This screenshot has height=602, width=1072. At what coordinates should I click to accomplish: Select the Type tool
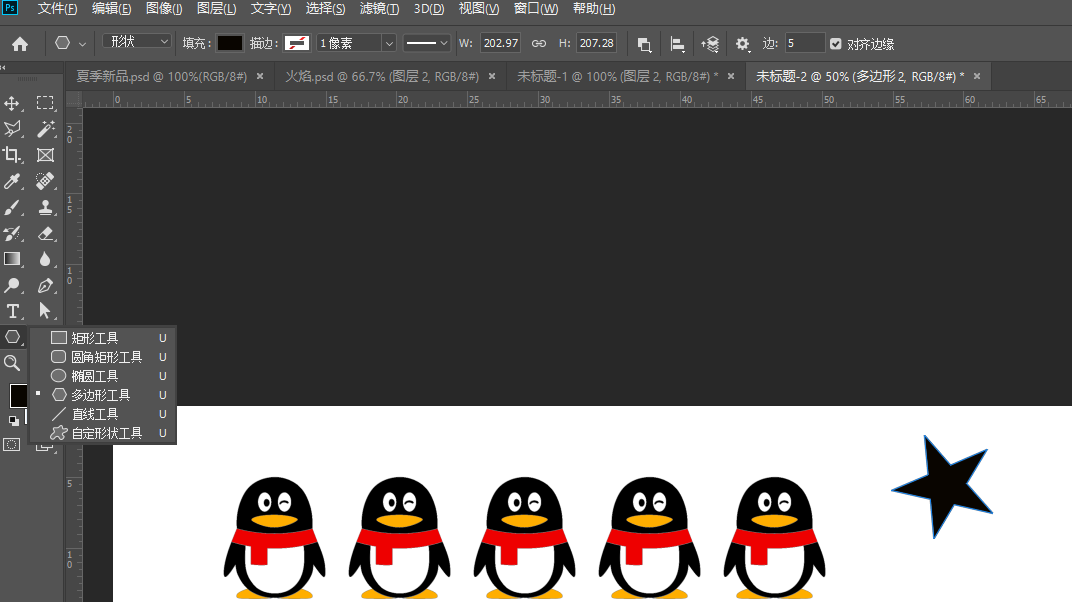12,311
